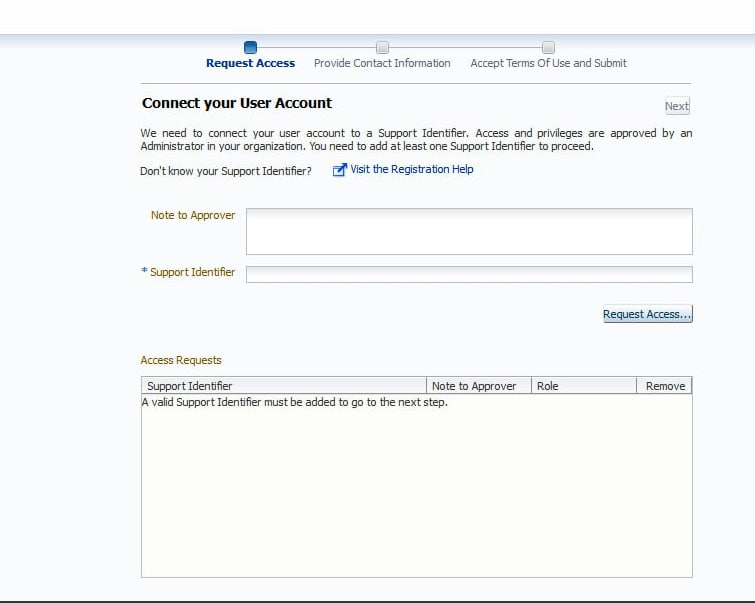Click the Access Requests section title

(x=181, y=360)
